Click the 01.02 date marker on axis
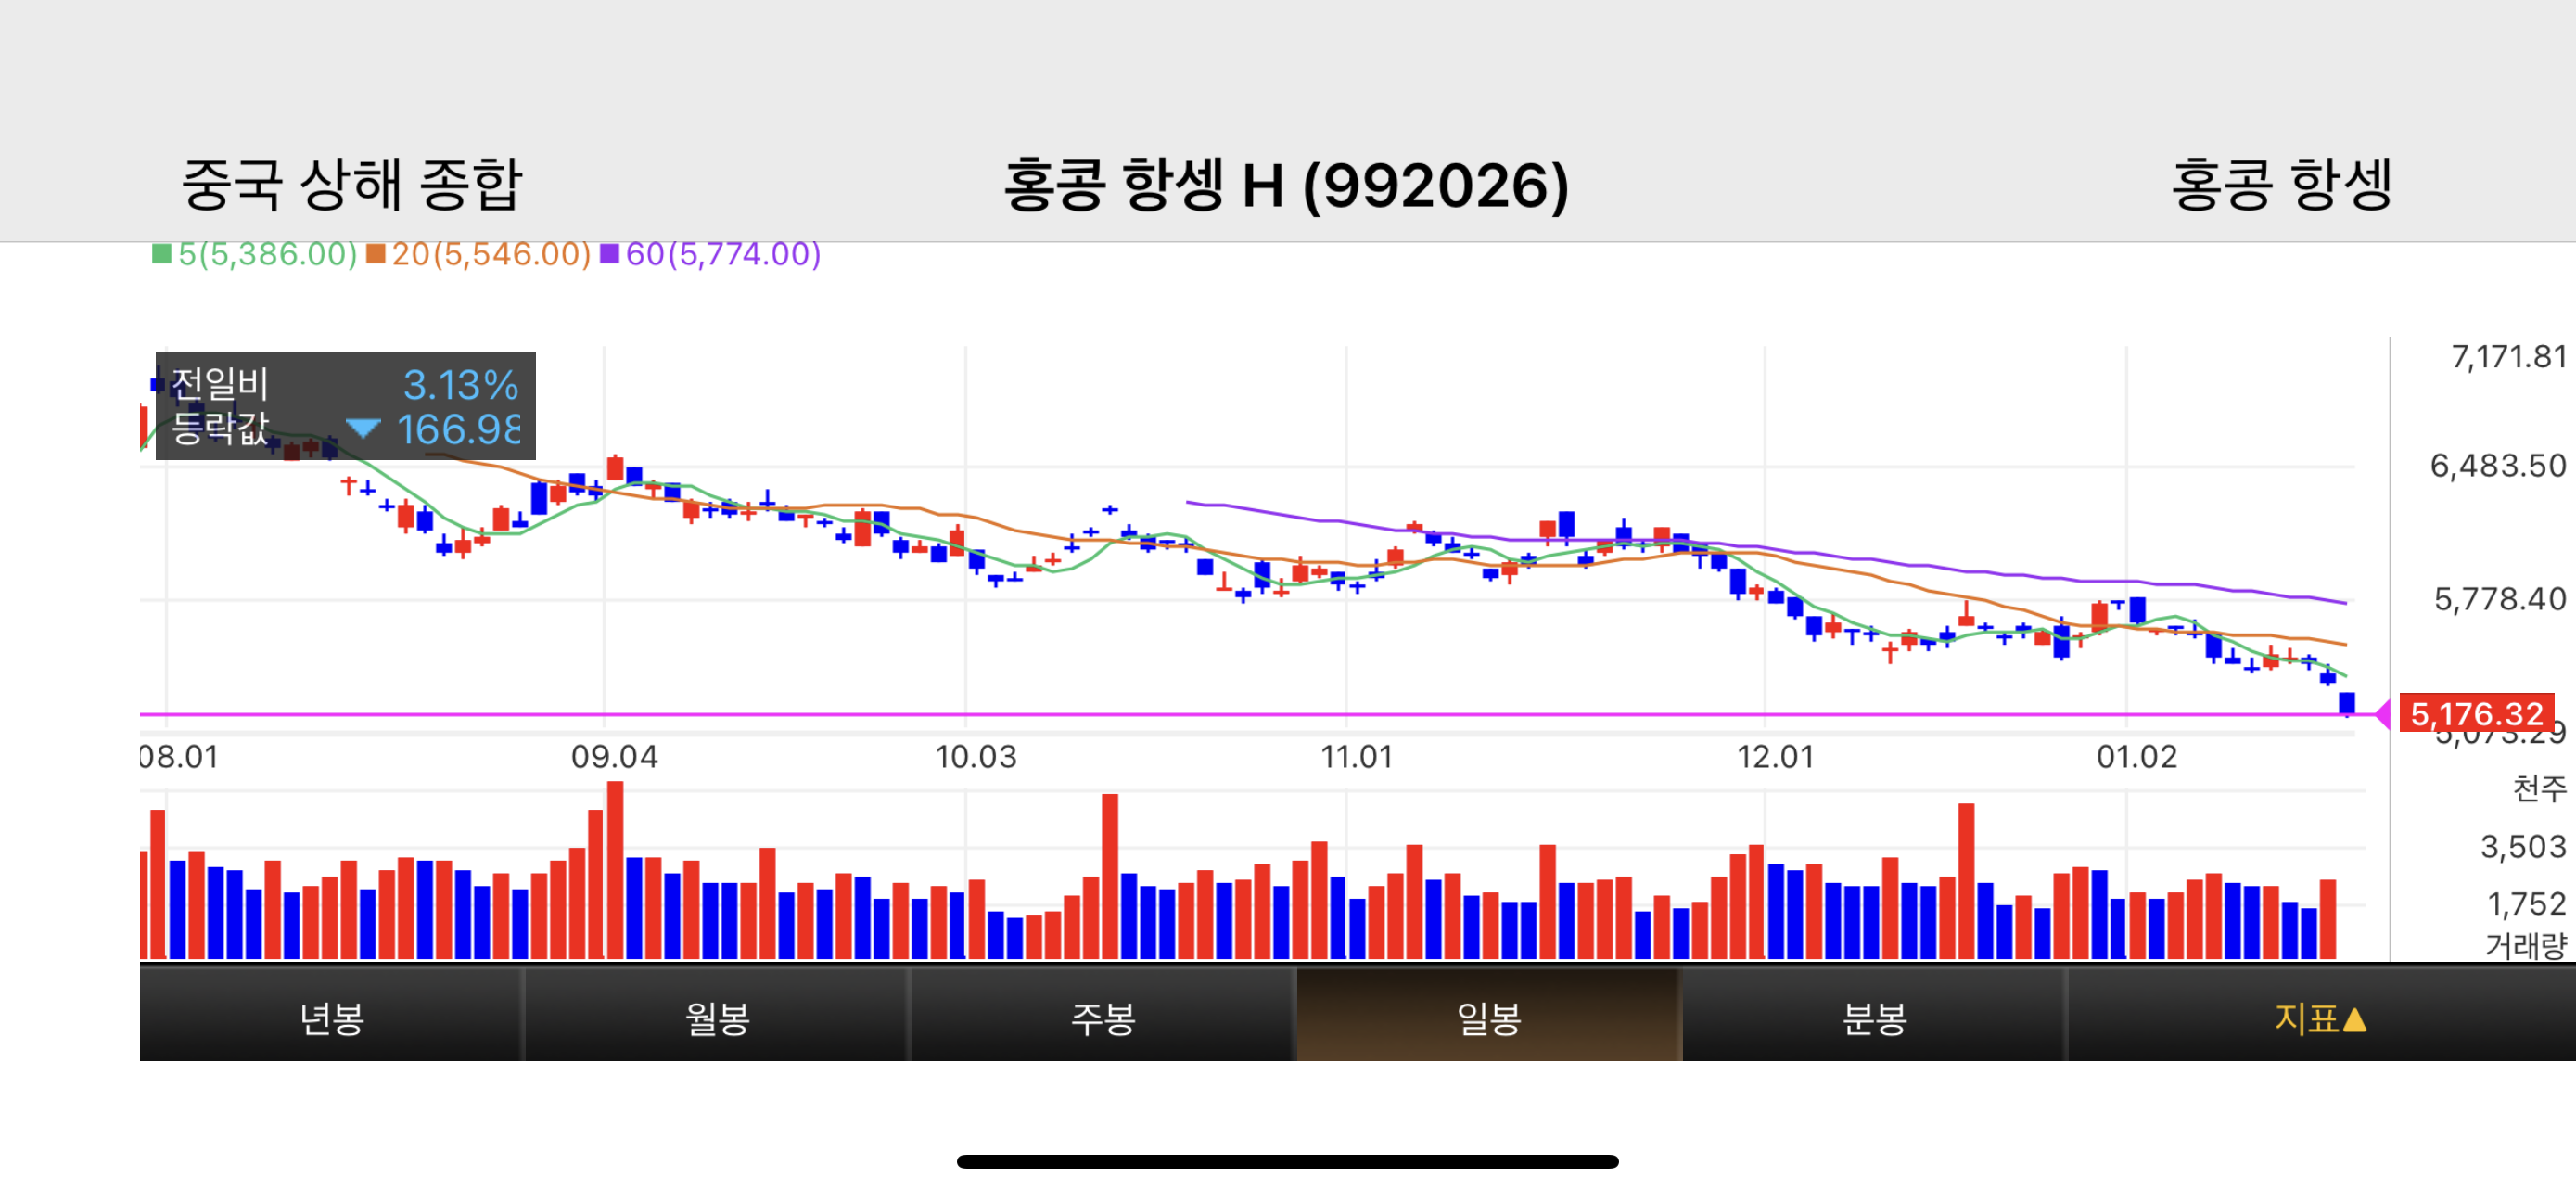2576x1191 pixels. coord(2136,757)
